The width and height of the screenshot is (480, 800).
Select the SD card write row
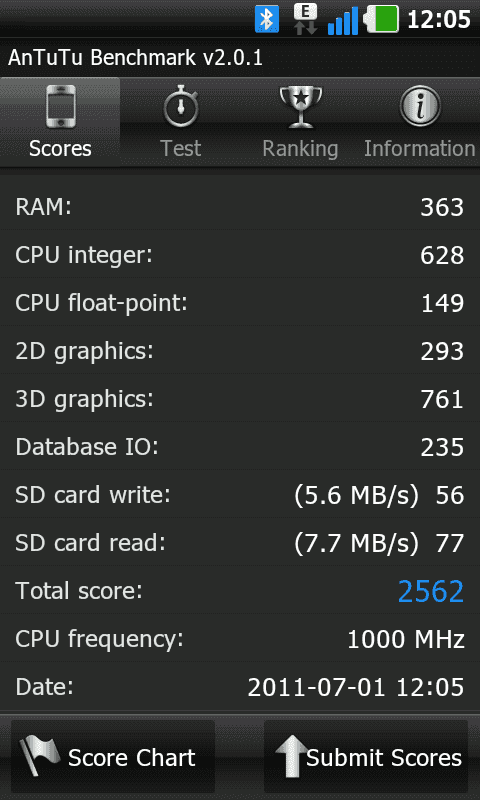[x=240, y=495]
